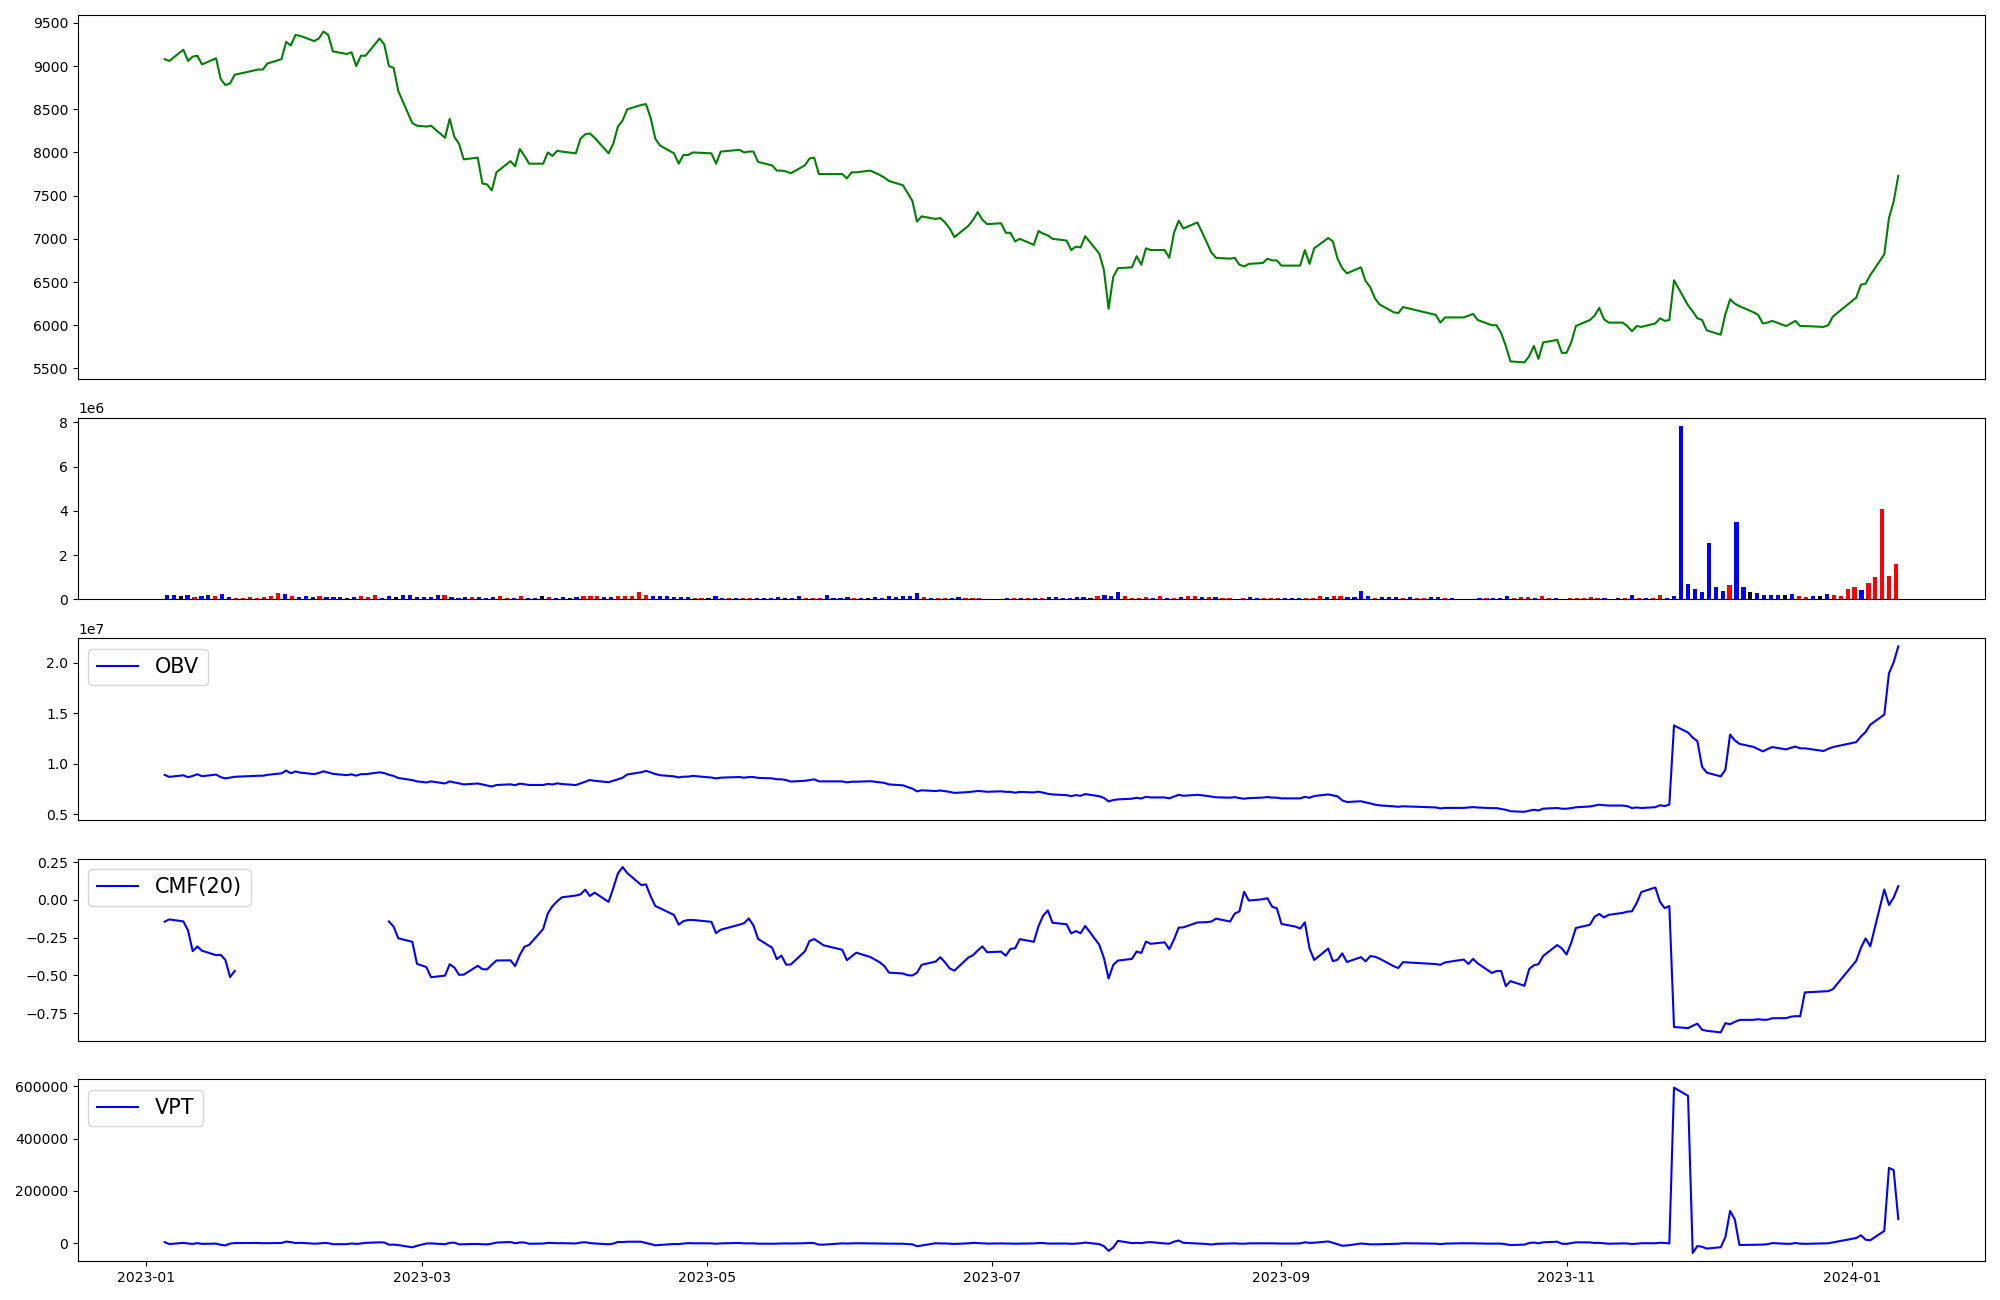Click the 1e6 multiplier above volume chart
2000x1300 pixels.
click(91, 408)
